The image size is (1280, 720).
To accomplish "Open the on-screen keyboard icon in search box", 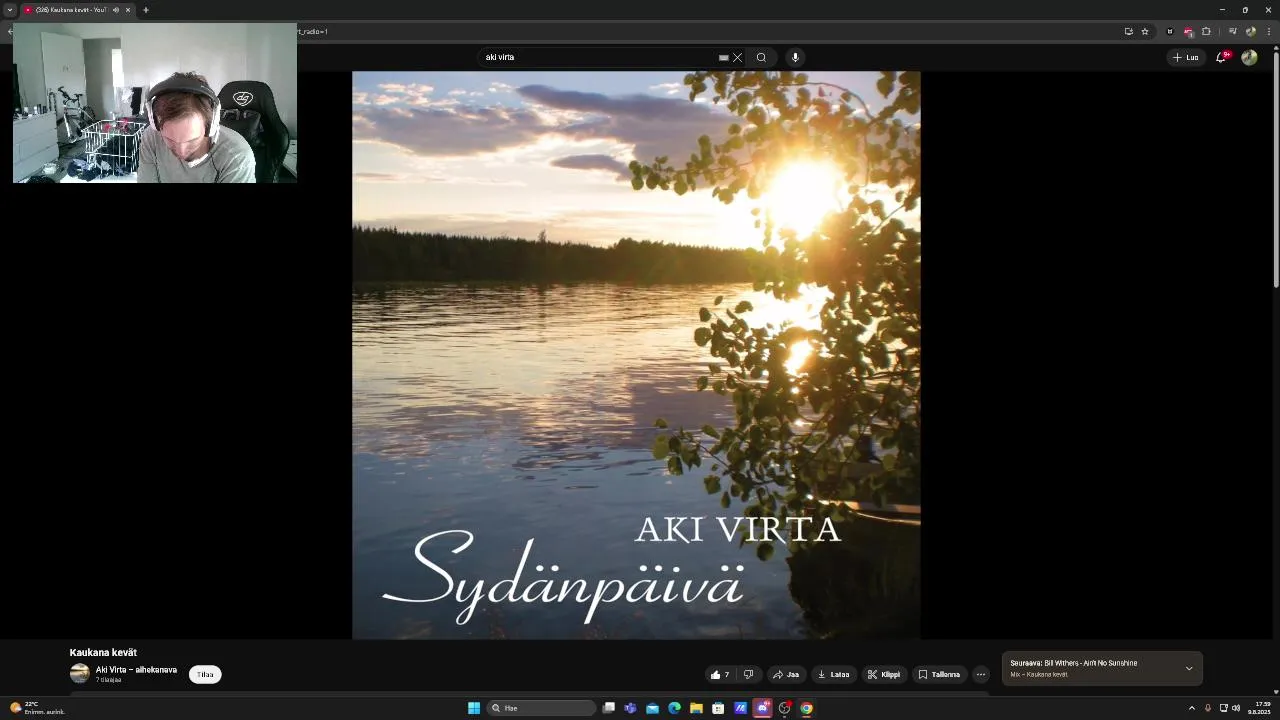I will click(723, 57).
